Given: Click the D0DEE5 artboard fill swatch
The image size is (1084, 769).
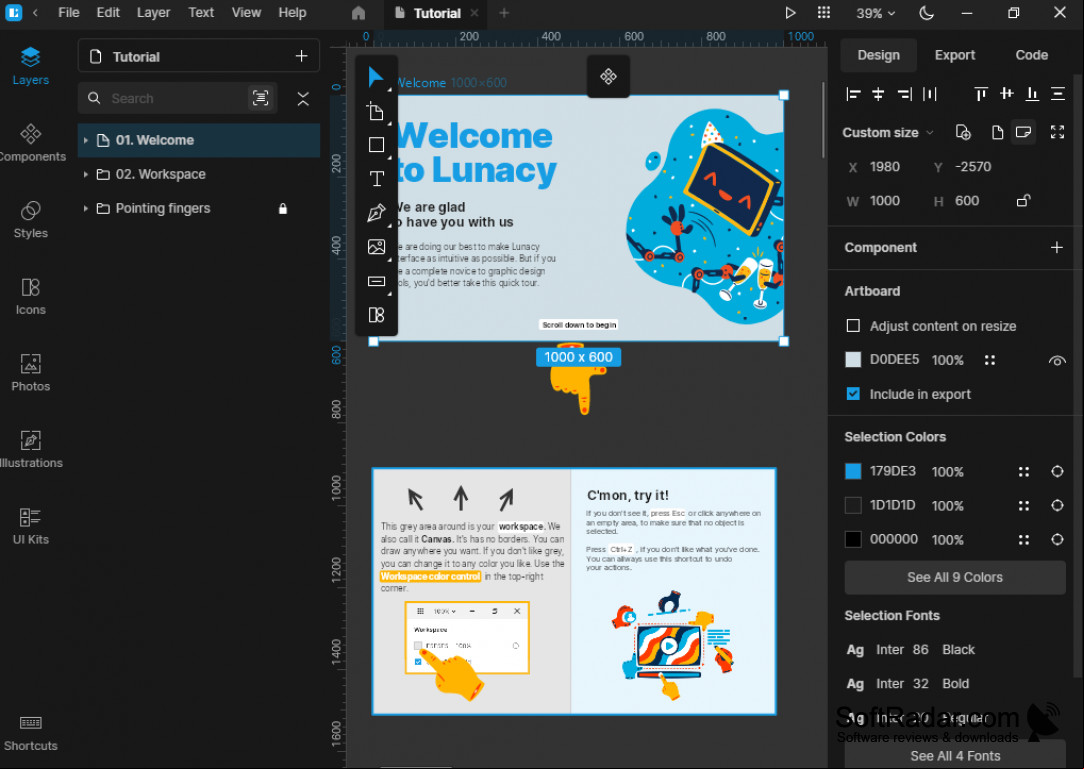Looking at the screenshot, I should coord(853,360).
